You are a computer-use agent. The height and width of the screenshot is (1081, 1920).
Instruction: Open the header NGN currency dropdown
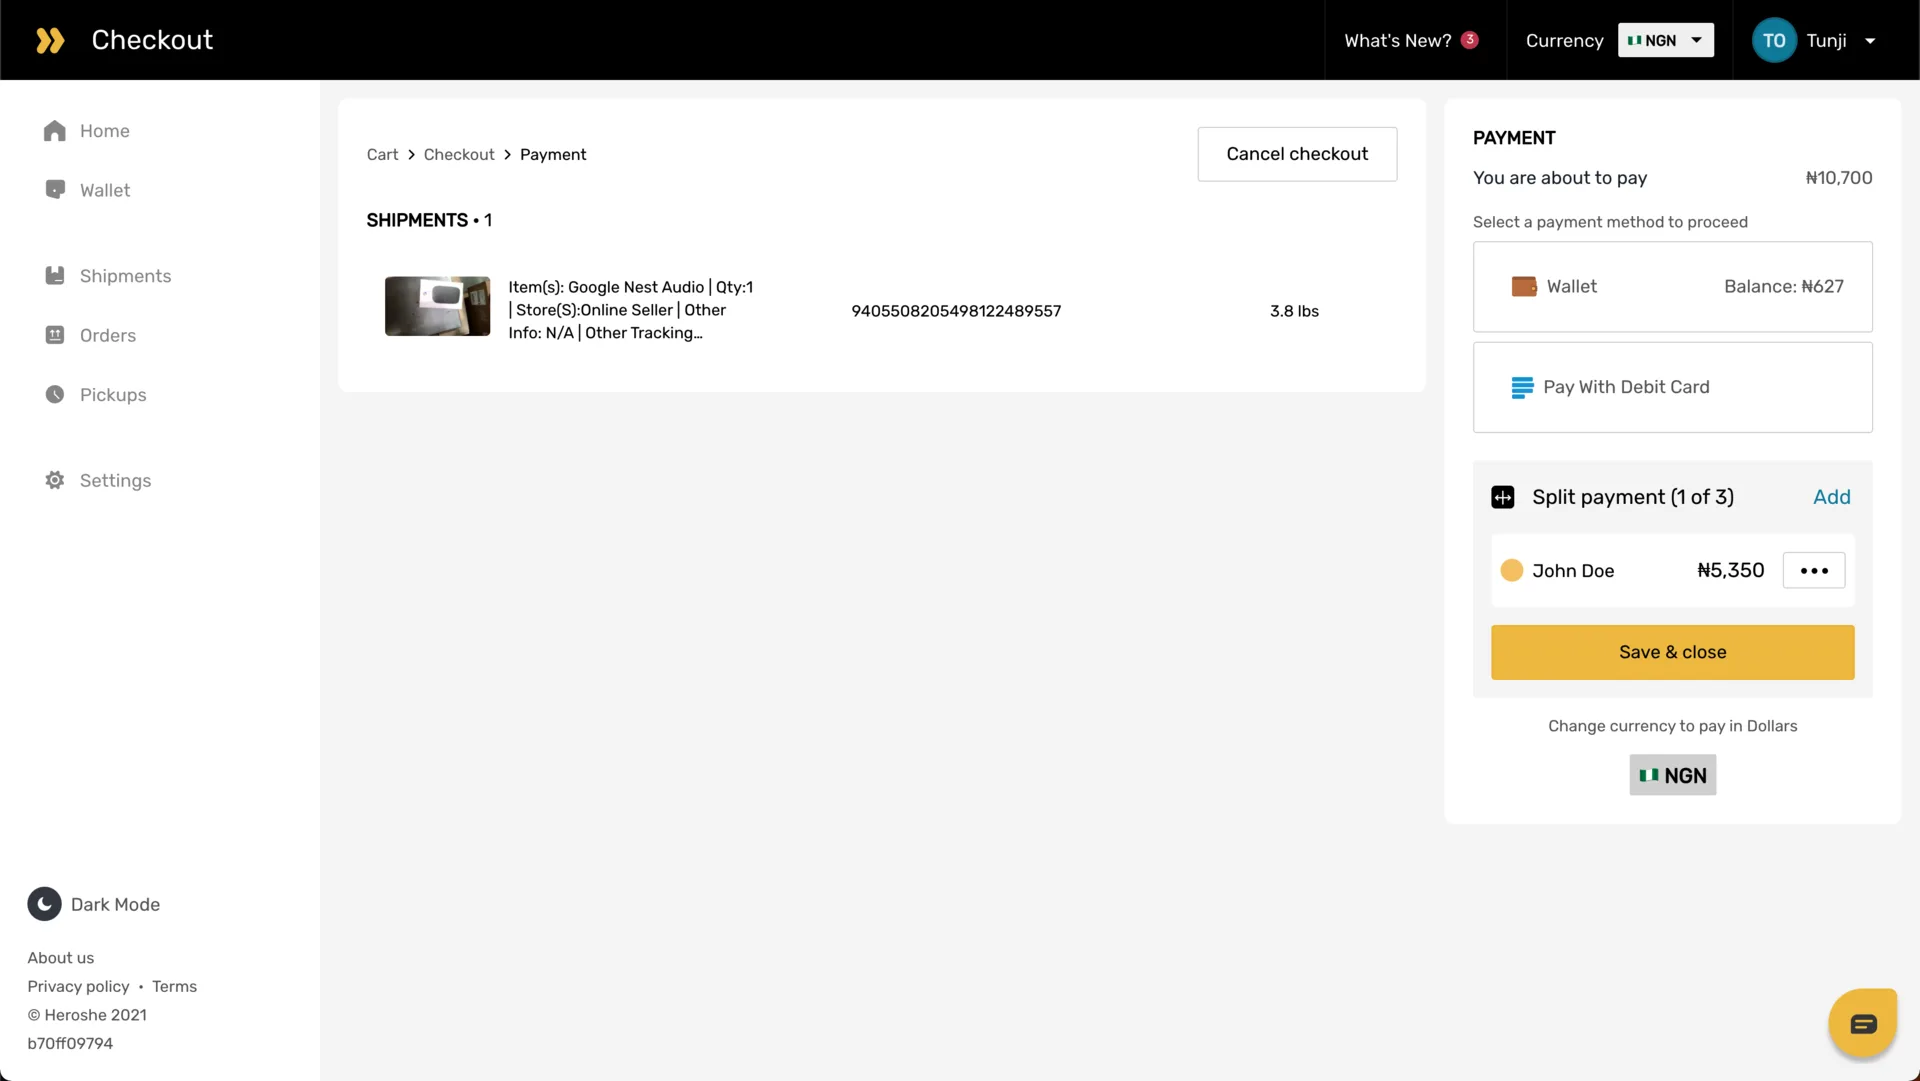tap(1666, 40)
